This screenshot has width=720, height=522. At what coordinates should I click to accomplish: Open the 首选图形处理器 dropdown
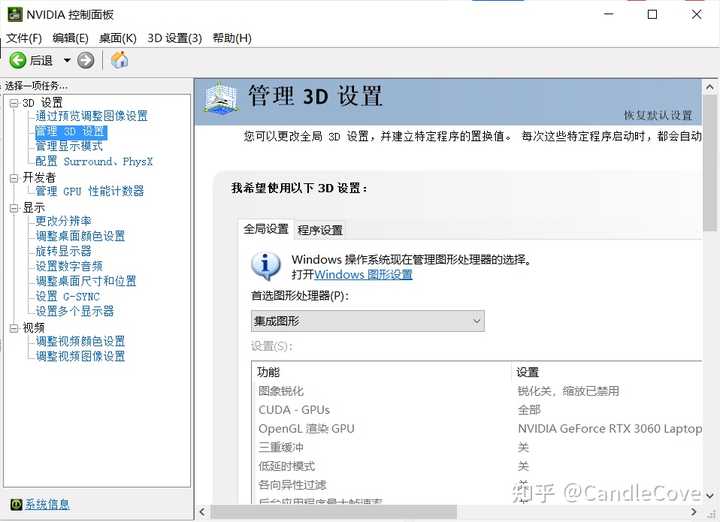pos(367,321)
